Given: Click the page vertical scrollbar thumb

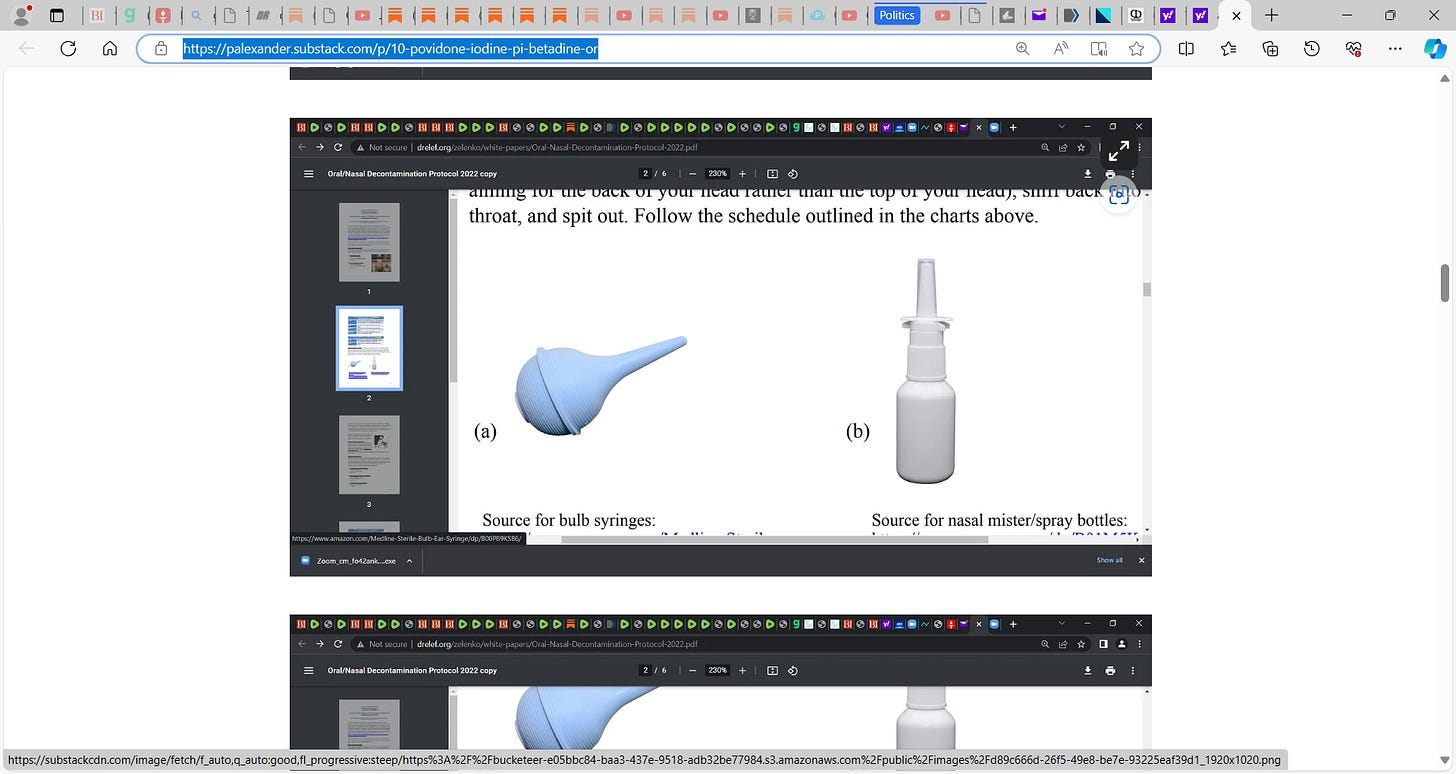Looking at the screenshot, I should tap(1445, 283).
